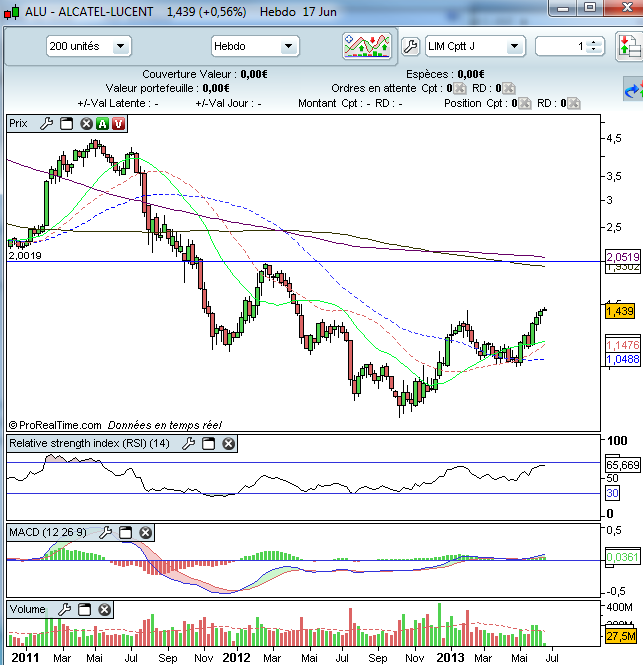The image size is (643, 665).
Task: Close the MACD indicator panel
Action: pyautogui.click(x=145, y=533)
